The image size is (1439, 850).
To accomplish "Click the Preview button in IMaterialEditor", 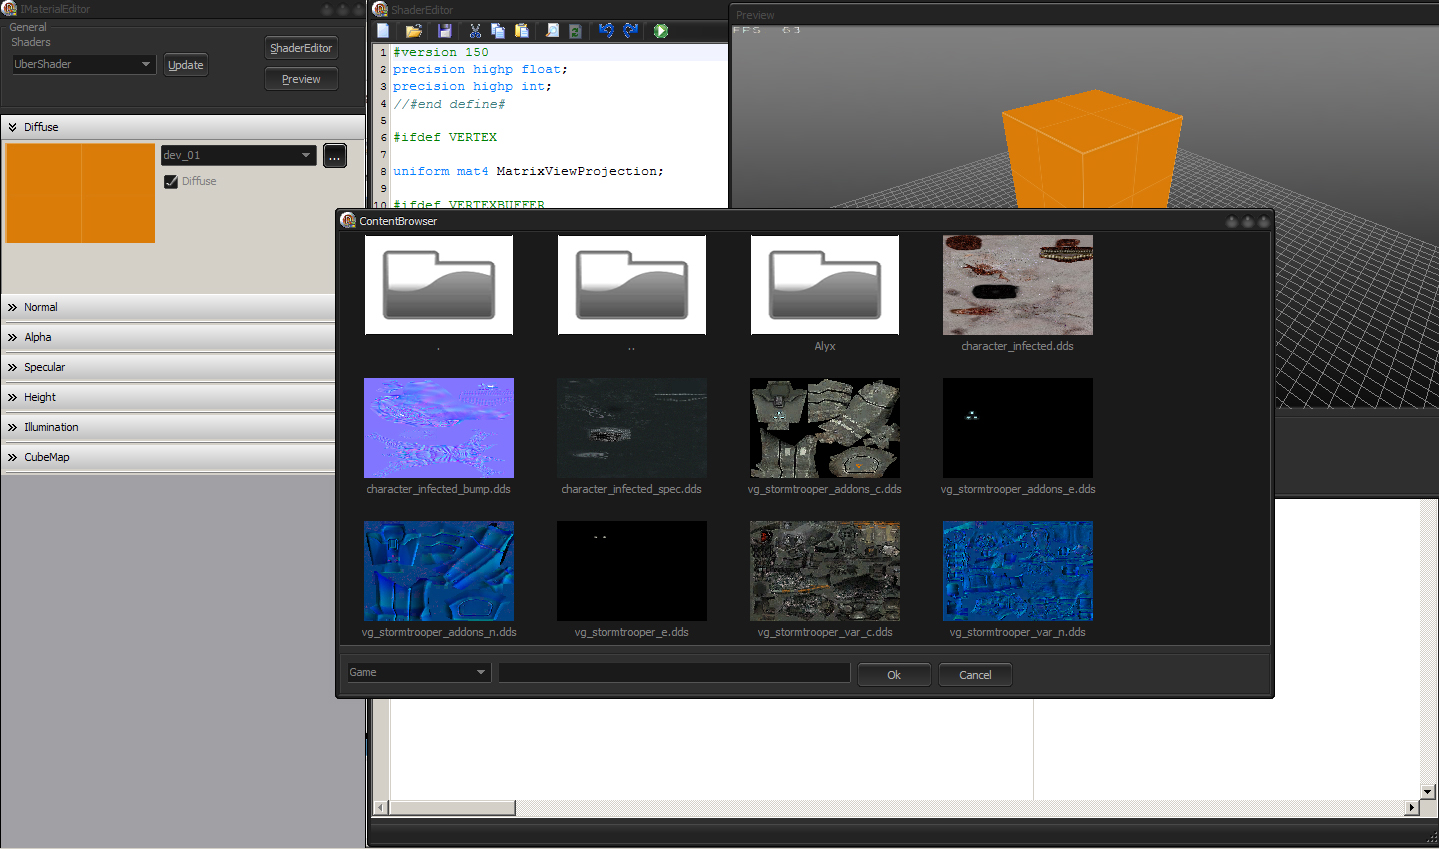I will (x=301, y=79).
